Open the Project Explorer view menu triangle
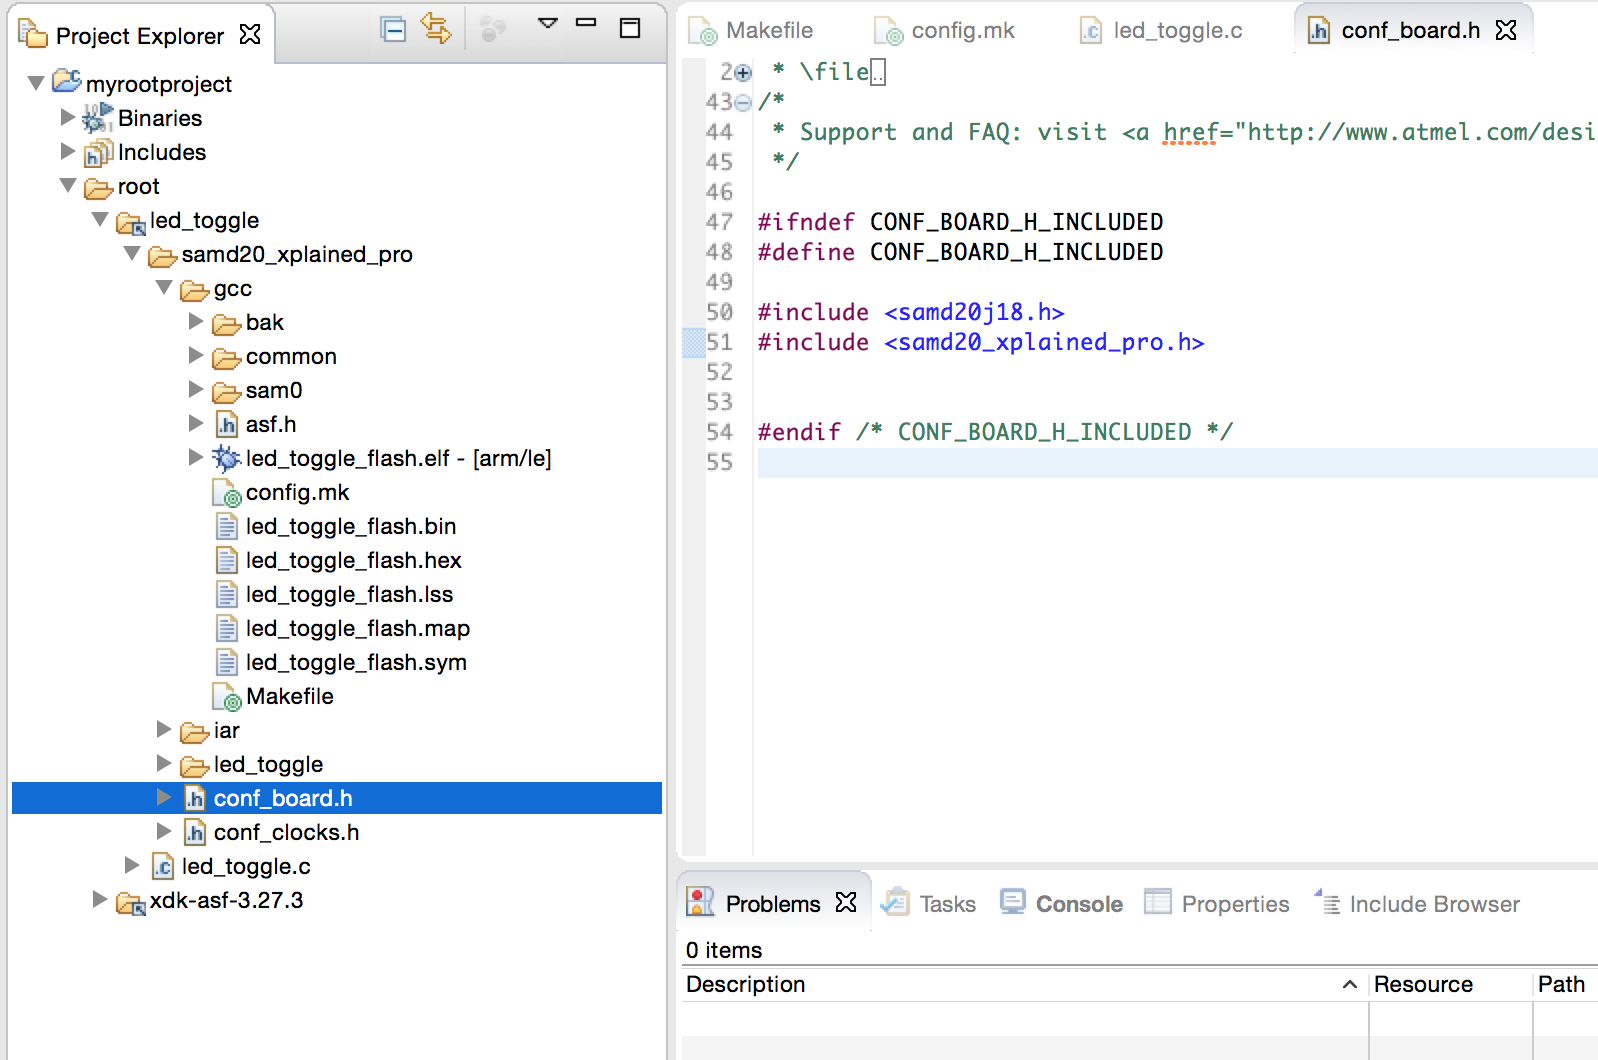1598x1060 pixels. click(x=547, y=22)
